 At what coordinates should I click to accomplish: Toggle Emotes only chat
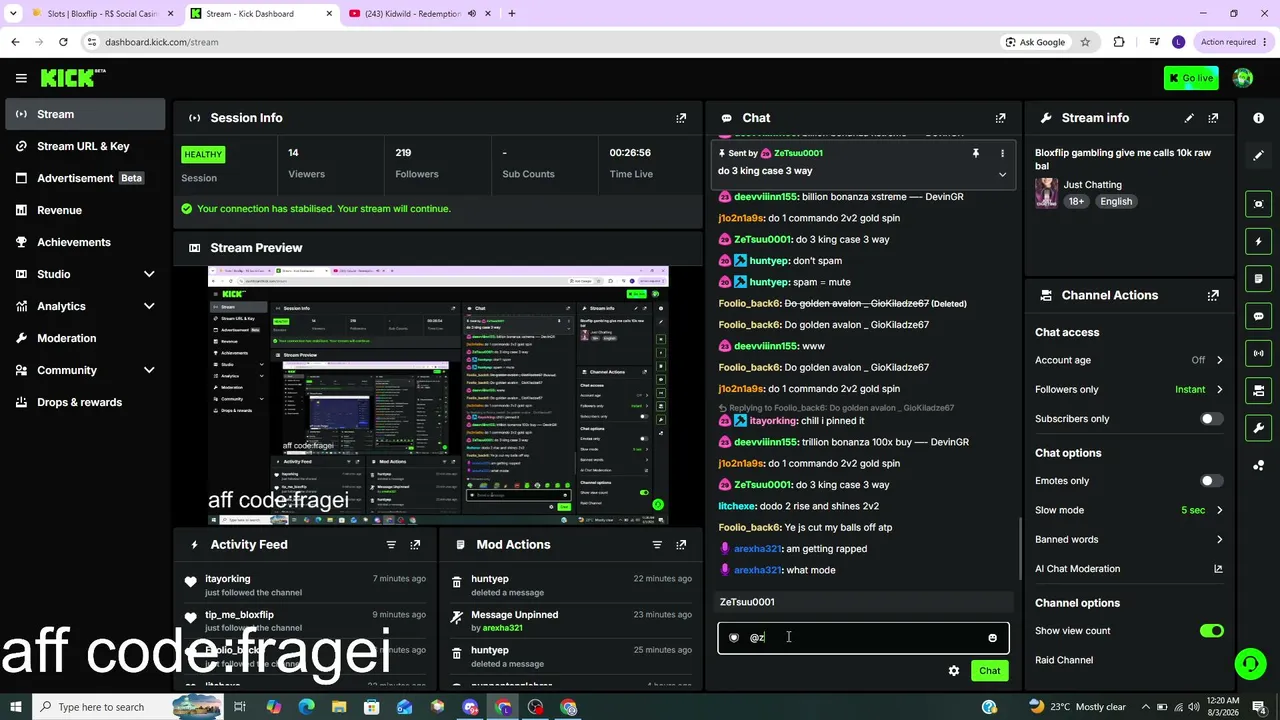tap(1211, 481)
